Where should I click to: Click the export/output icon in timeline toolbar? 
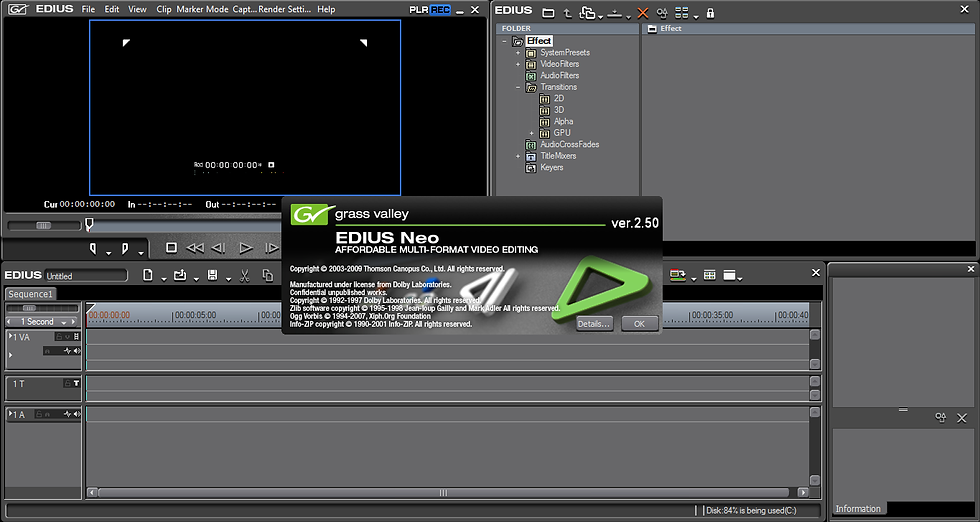[678, 274]
